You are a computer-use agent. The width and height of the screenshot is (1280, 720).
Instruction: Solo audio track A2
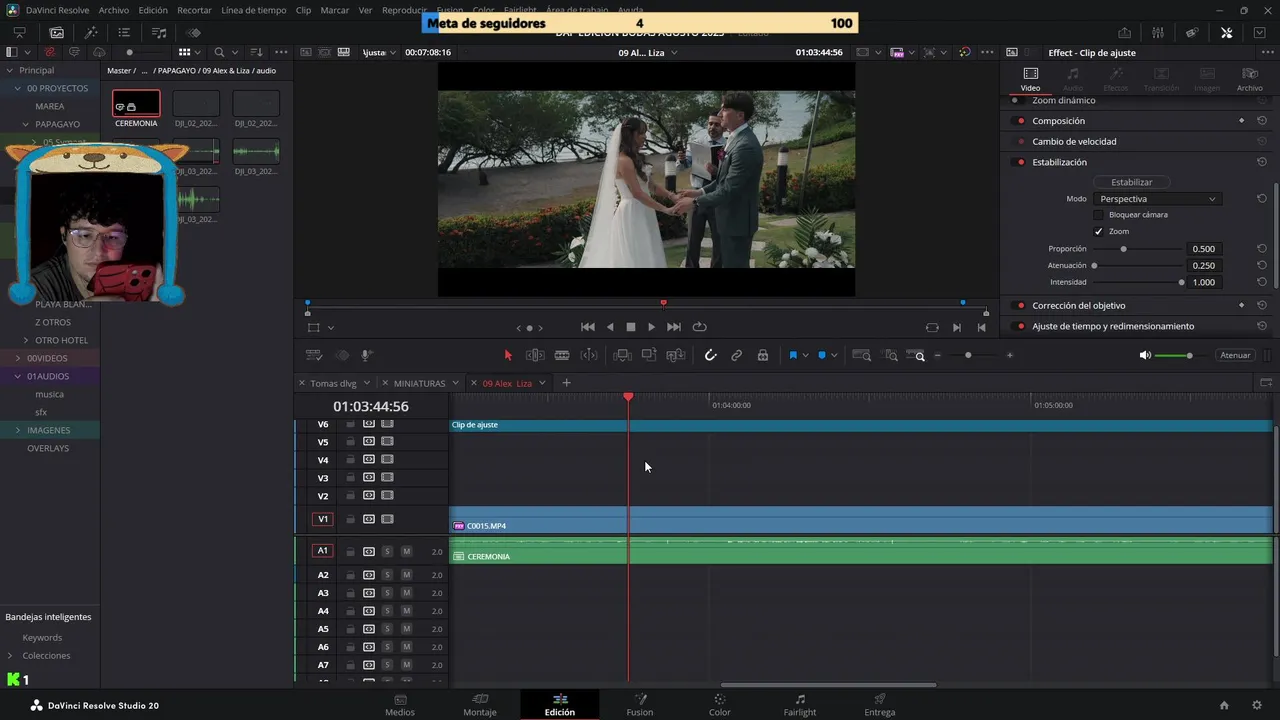[x=387, y=575]
